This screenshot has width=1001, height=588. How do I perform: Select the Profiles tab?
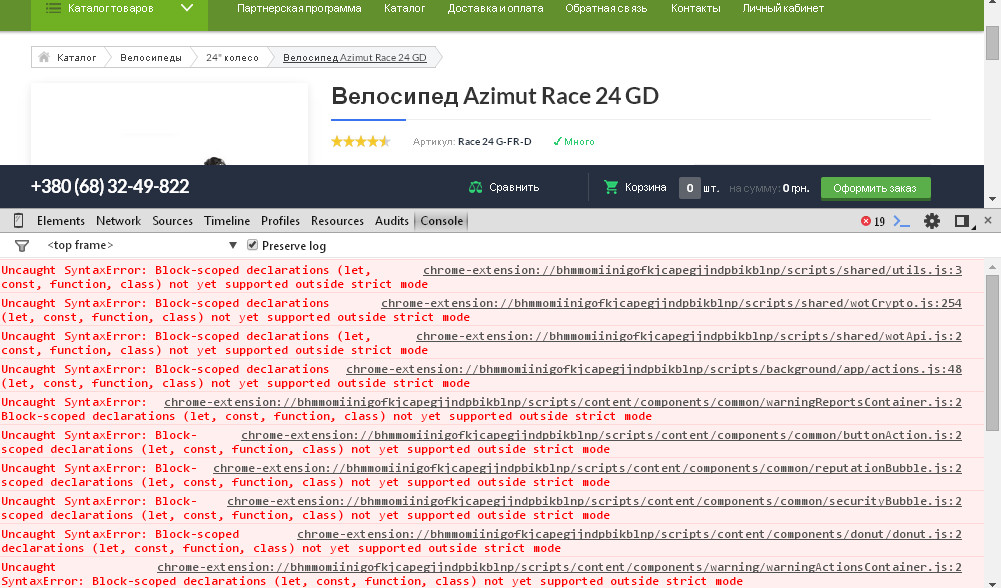(280, 221)
